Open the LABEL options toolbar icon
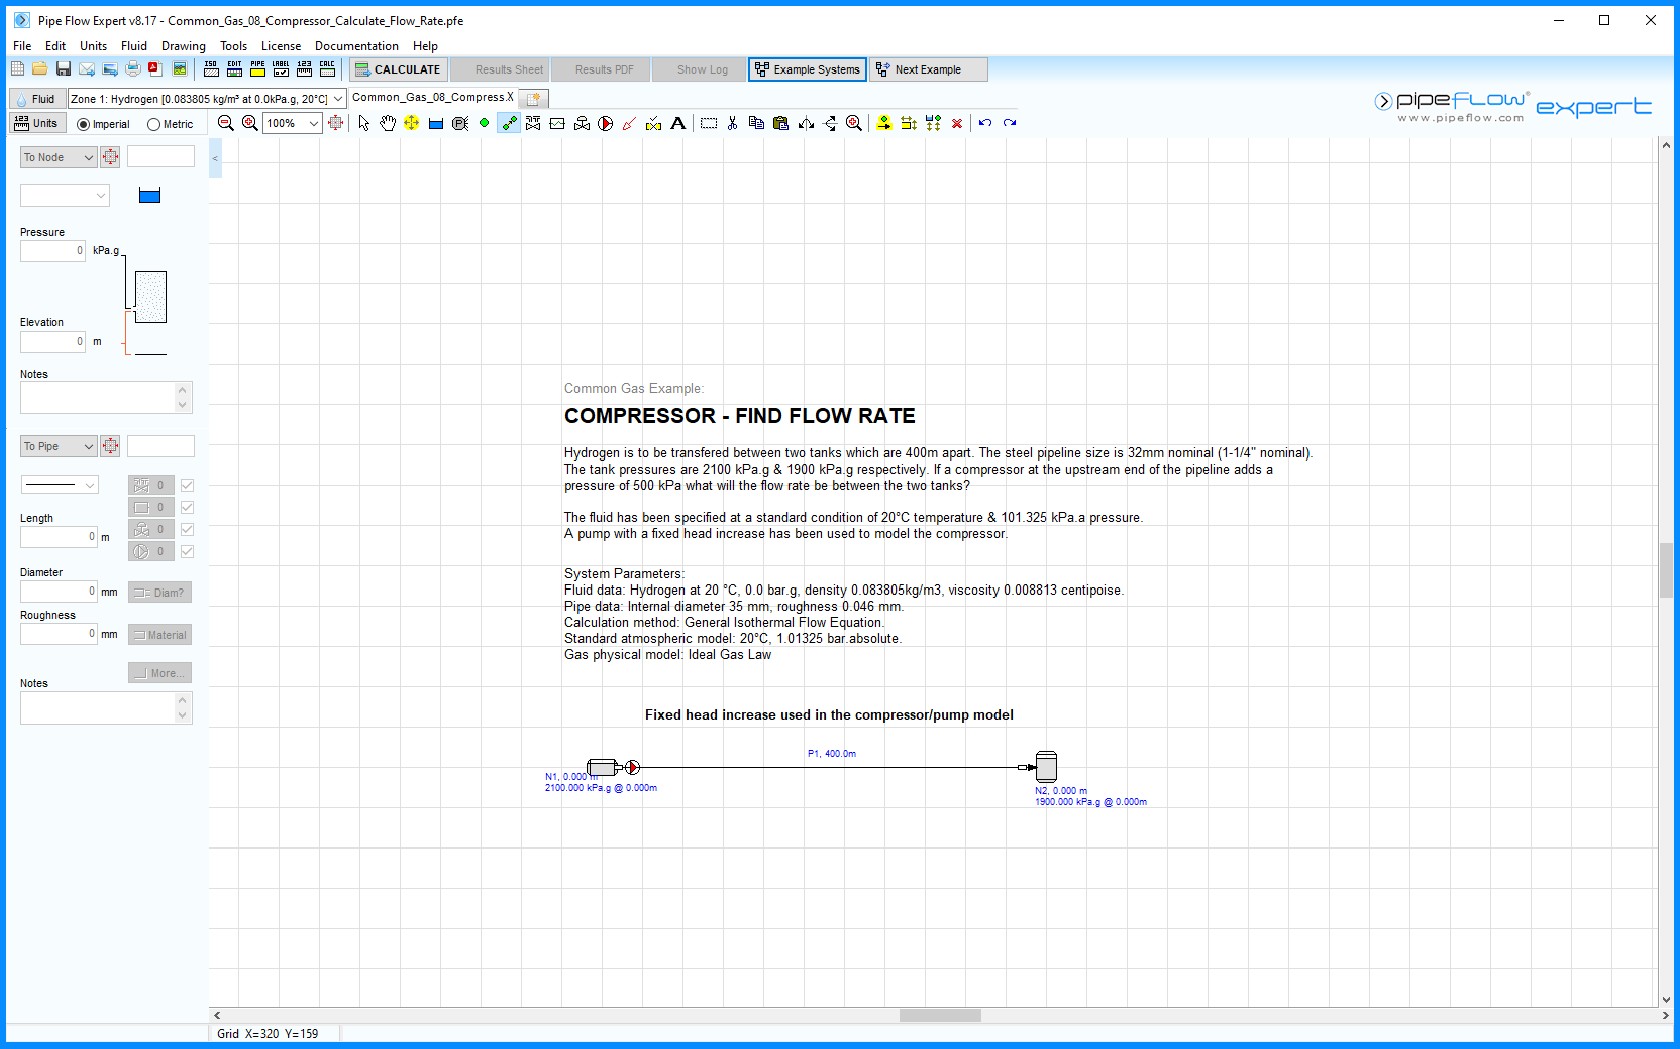The image size is (1680, 1049). pyautogui.click(x=281, y=69)
